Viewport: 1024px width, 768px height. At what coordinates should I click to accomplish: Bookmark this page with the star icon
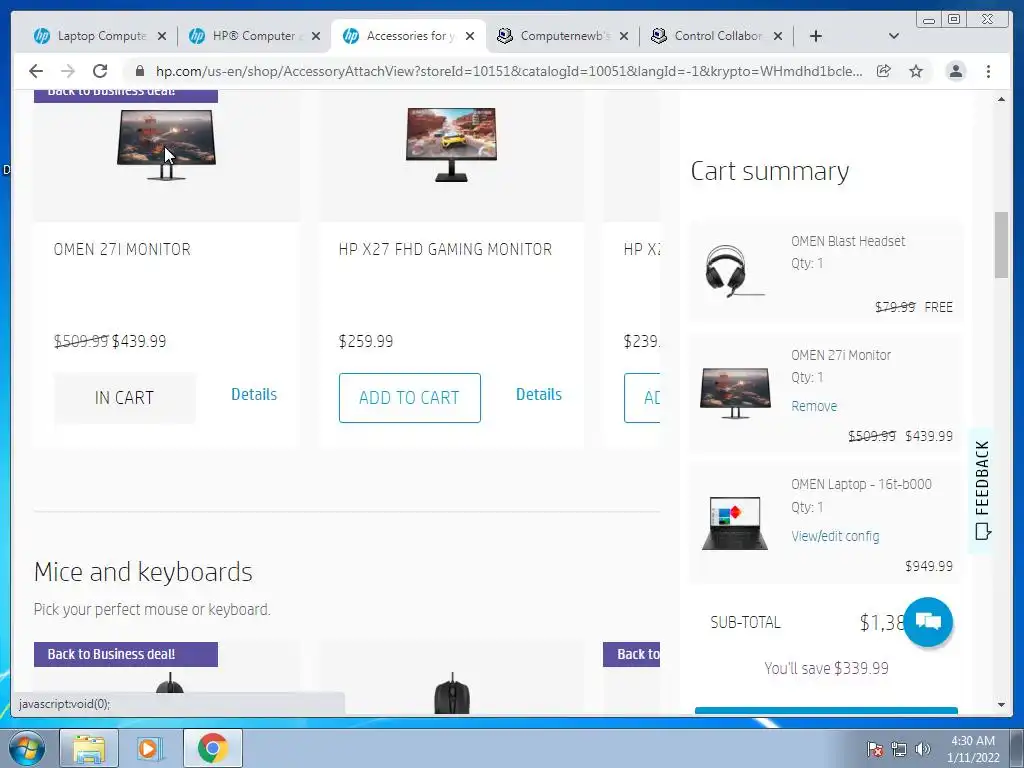click(x=916, y=71)
